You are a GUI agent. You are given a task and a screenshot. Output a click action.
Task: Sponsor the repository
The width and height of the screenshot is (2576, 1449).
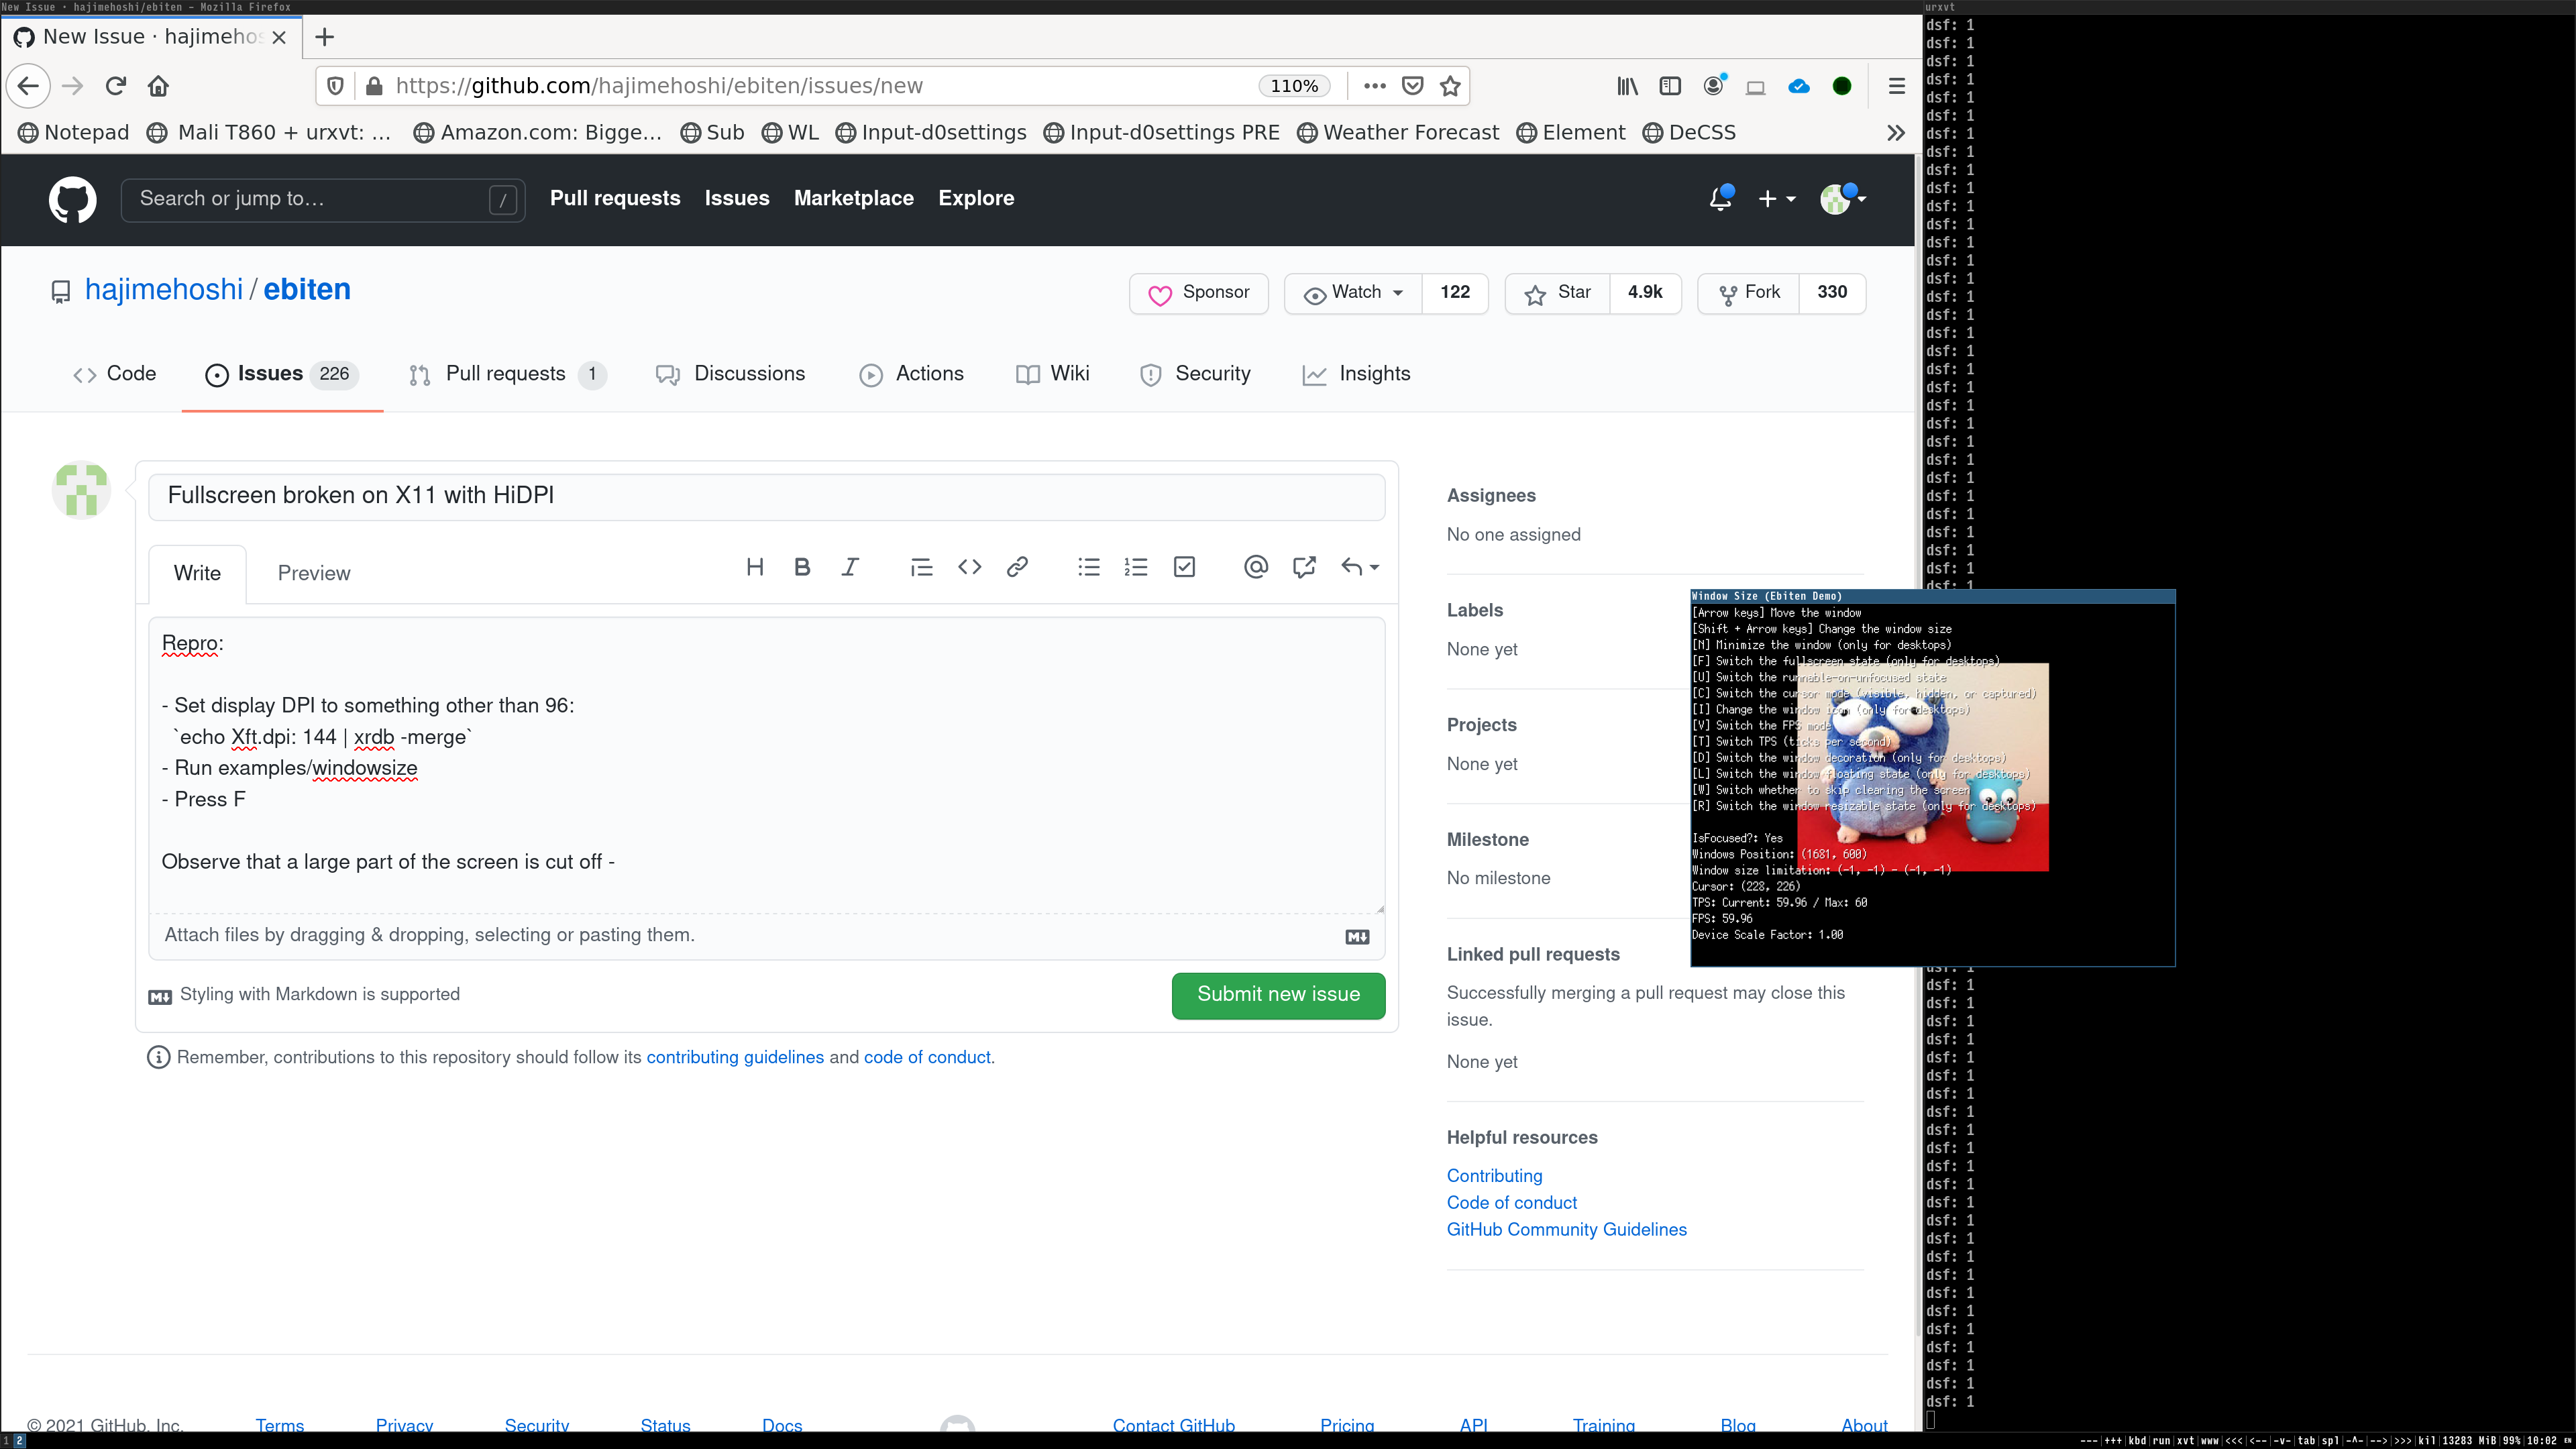point(1198,293)
